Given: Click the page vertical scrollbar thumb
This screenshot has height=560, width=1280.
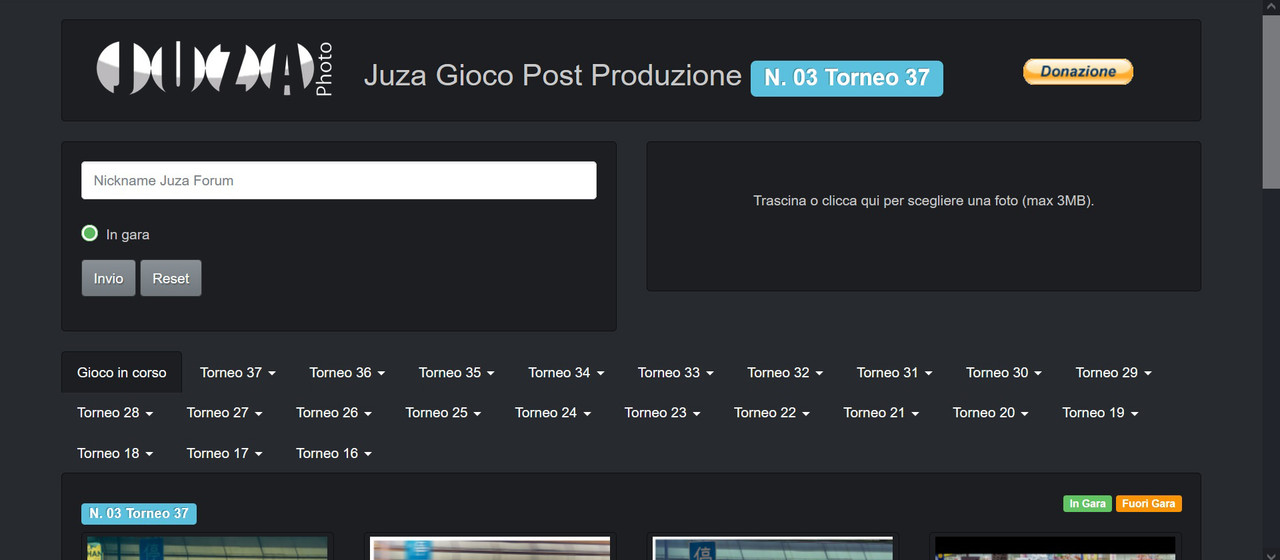Looking at the screenshot, I should (x=1271, y=101).
